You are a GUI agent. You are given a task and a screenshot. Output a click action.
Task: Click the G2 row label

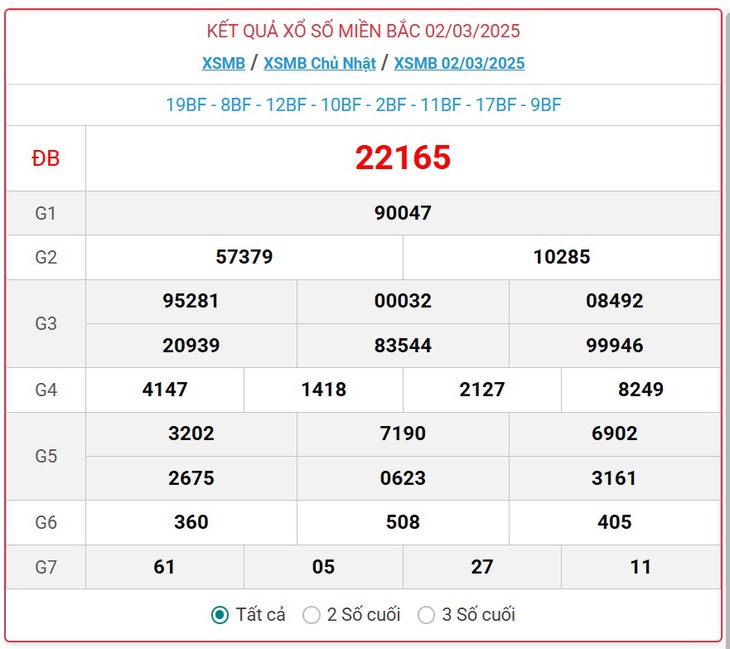click(46, 257)
